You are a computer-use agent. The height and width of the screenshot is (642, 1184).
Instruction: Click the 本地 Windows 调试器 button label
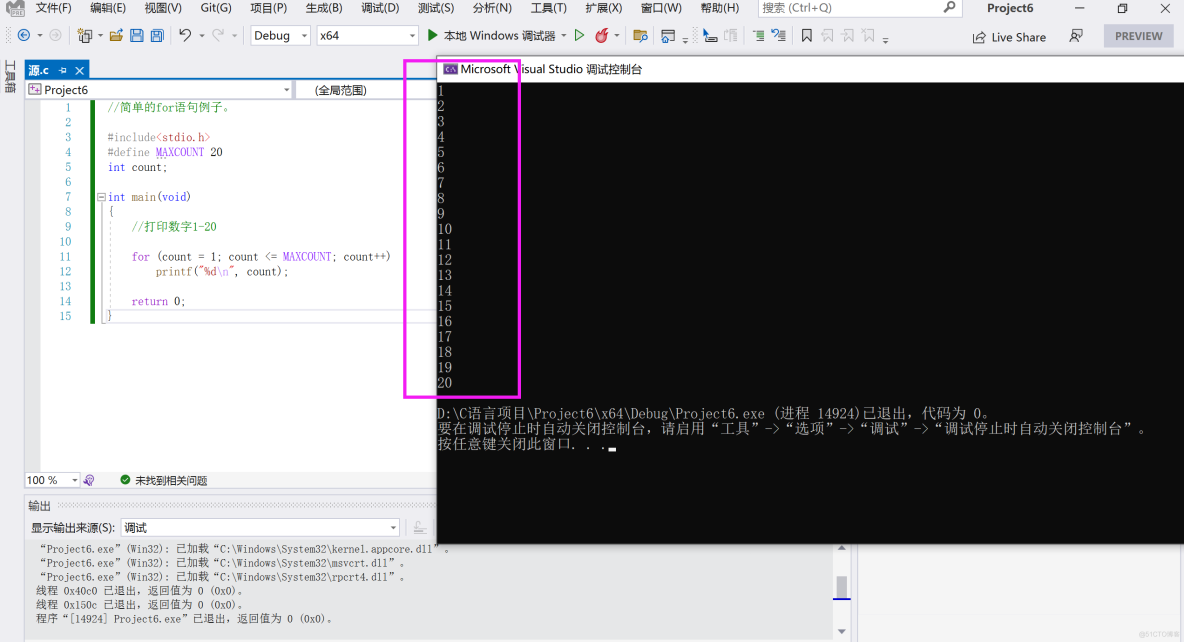[x=499, y=35]
